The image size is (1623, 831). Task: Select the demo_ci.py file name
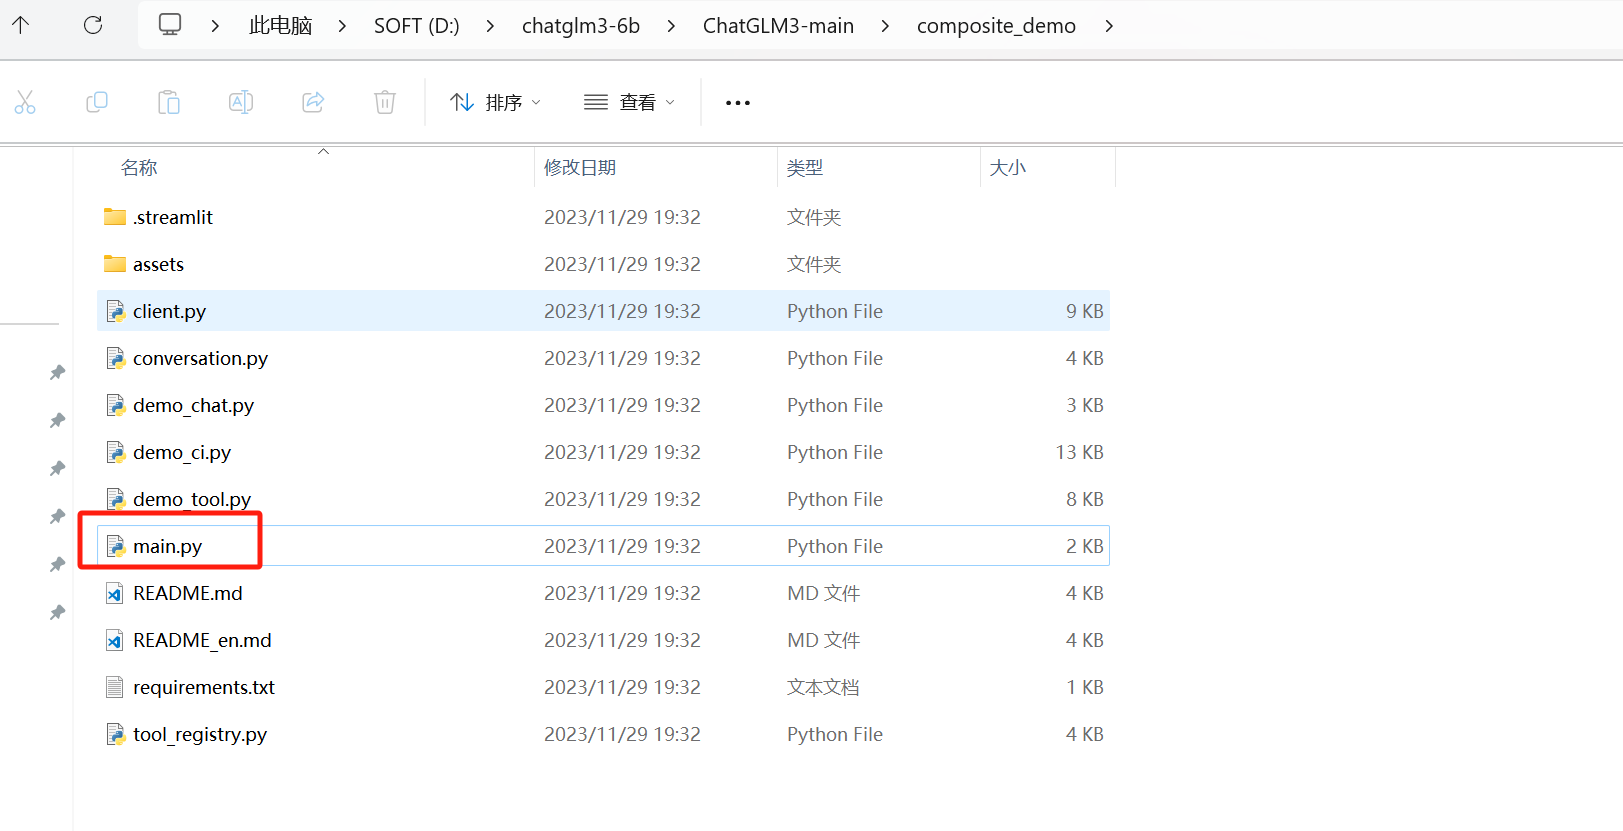(182, 452)
